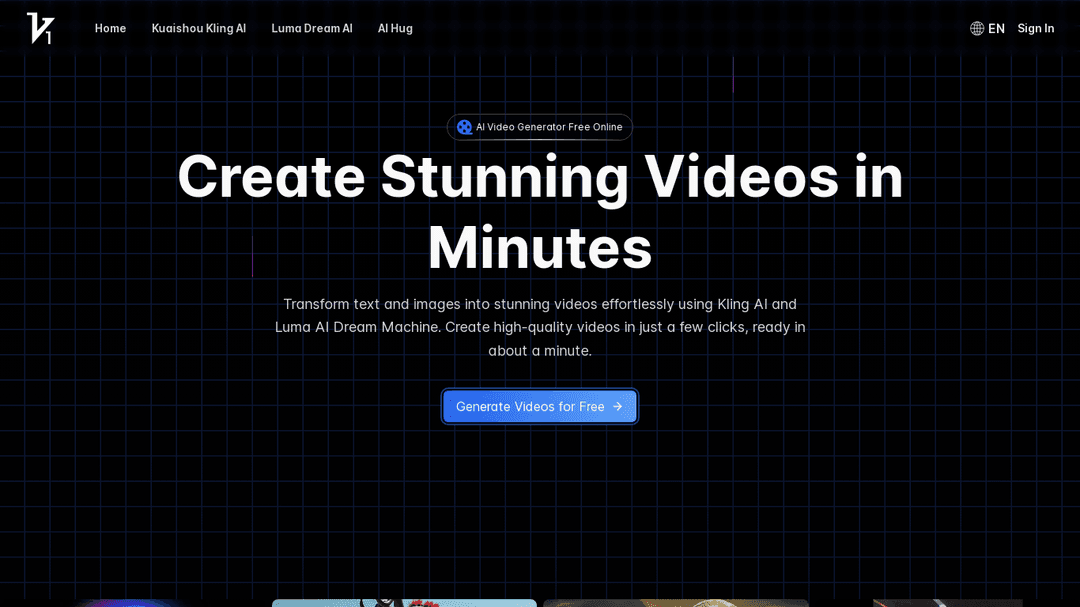The width and height of the screenshot is (1080, 607).
Task: Click the V1 logo in the header
Action: [x=40, y=28]
